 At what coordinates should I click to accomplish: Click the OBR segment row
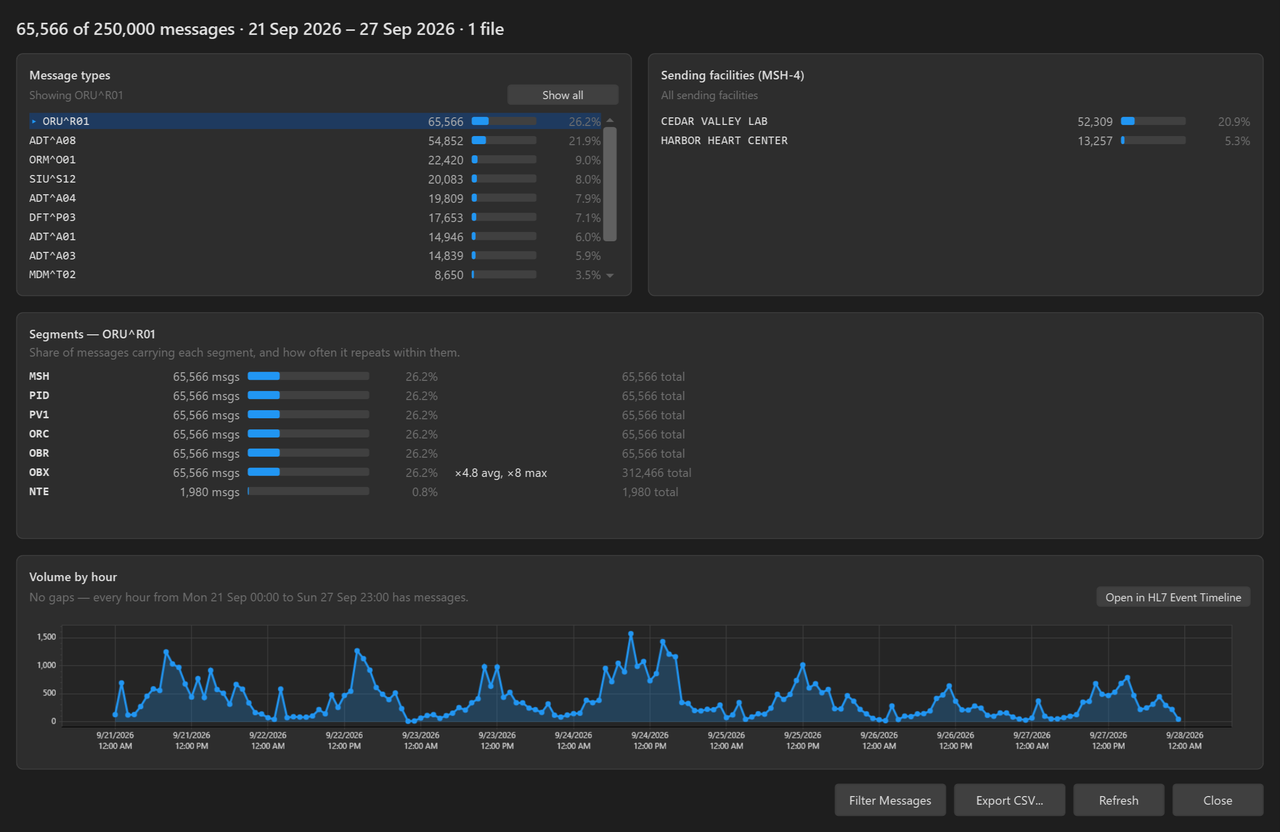pos(640,453)
